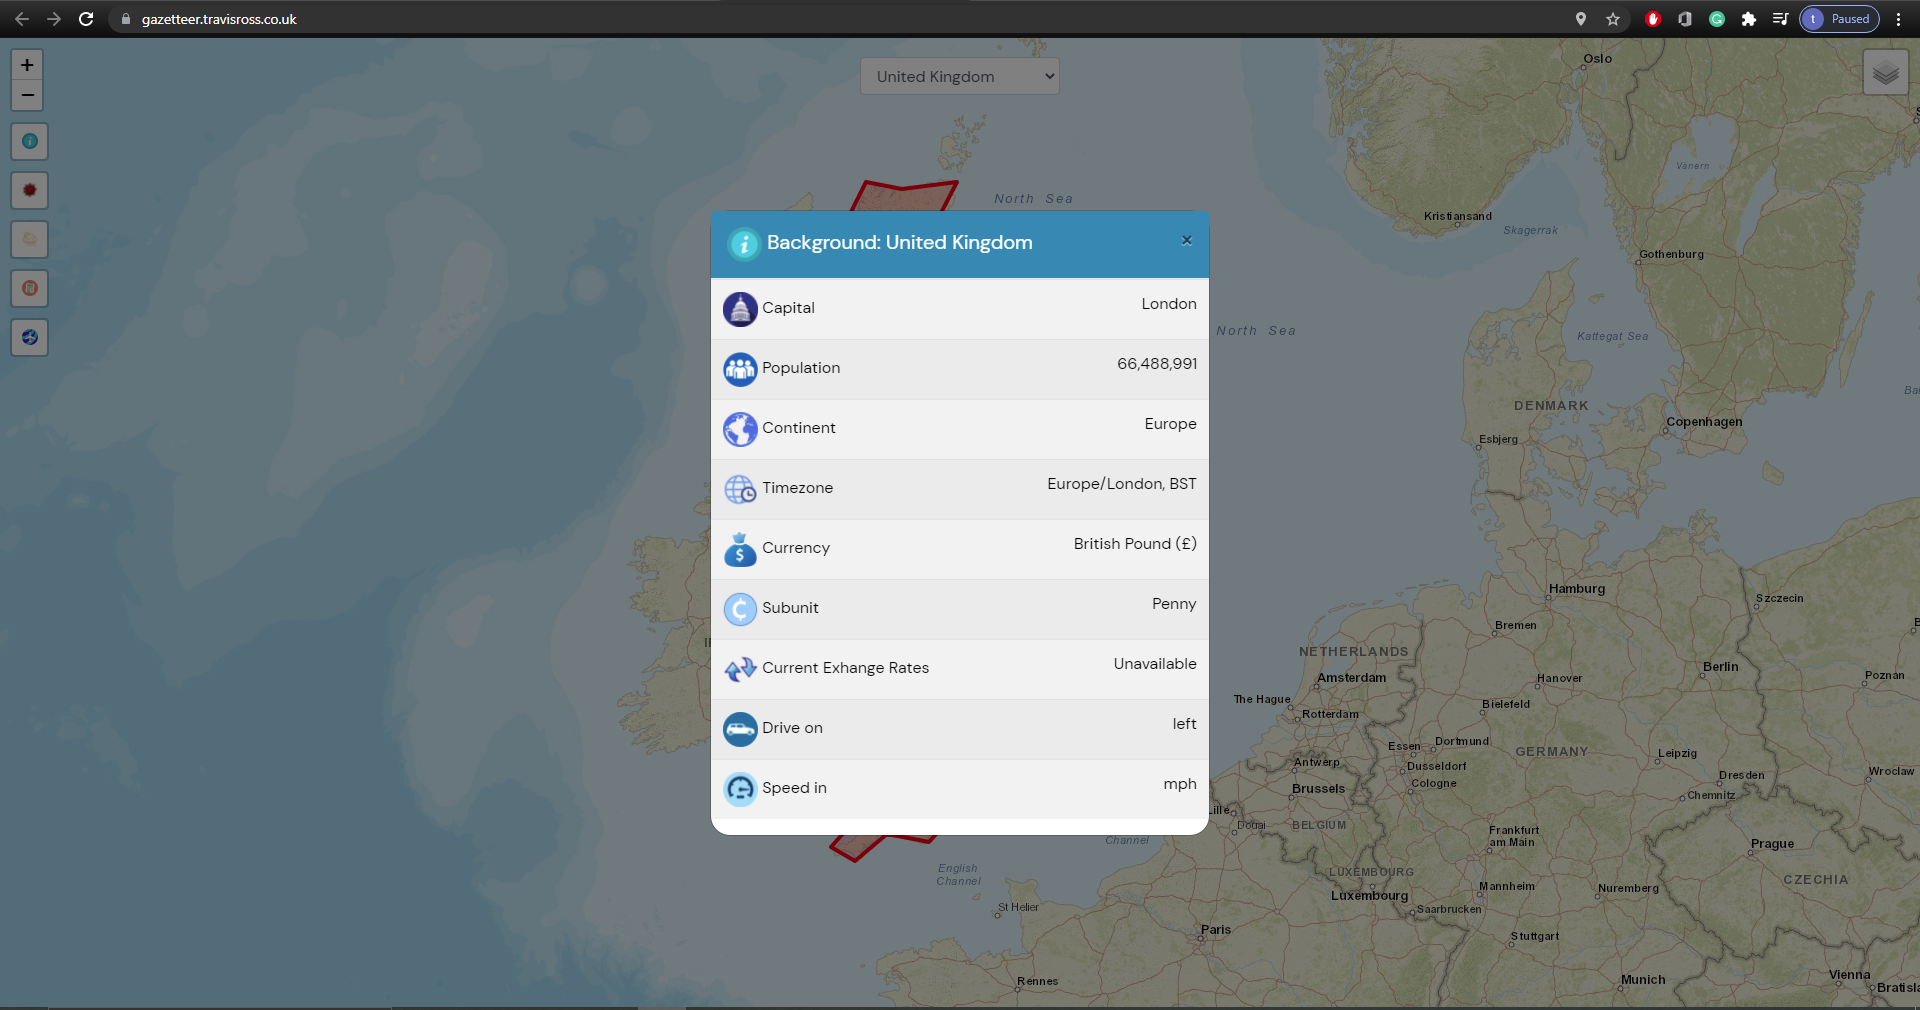Open the browser Extensions puzzle icon

(1749, 19)
